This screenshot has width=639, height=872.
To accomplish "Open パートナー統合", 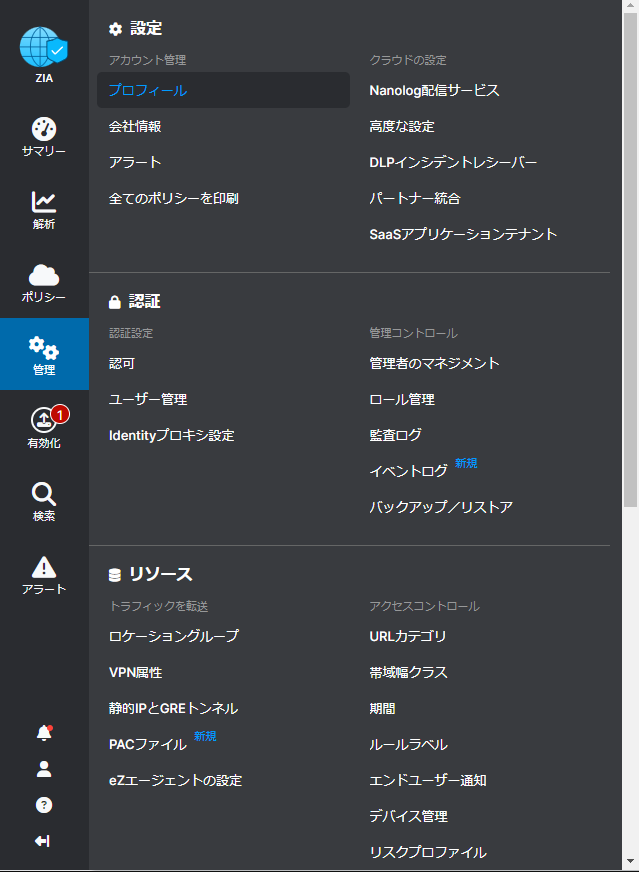I will click(415, 199).
